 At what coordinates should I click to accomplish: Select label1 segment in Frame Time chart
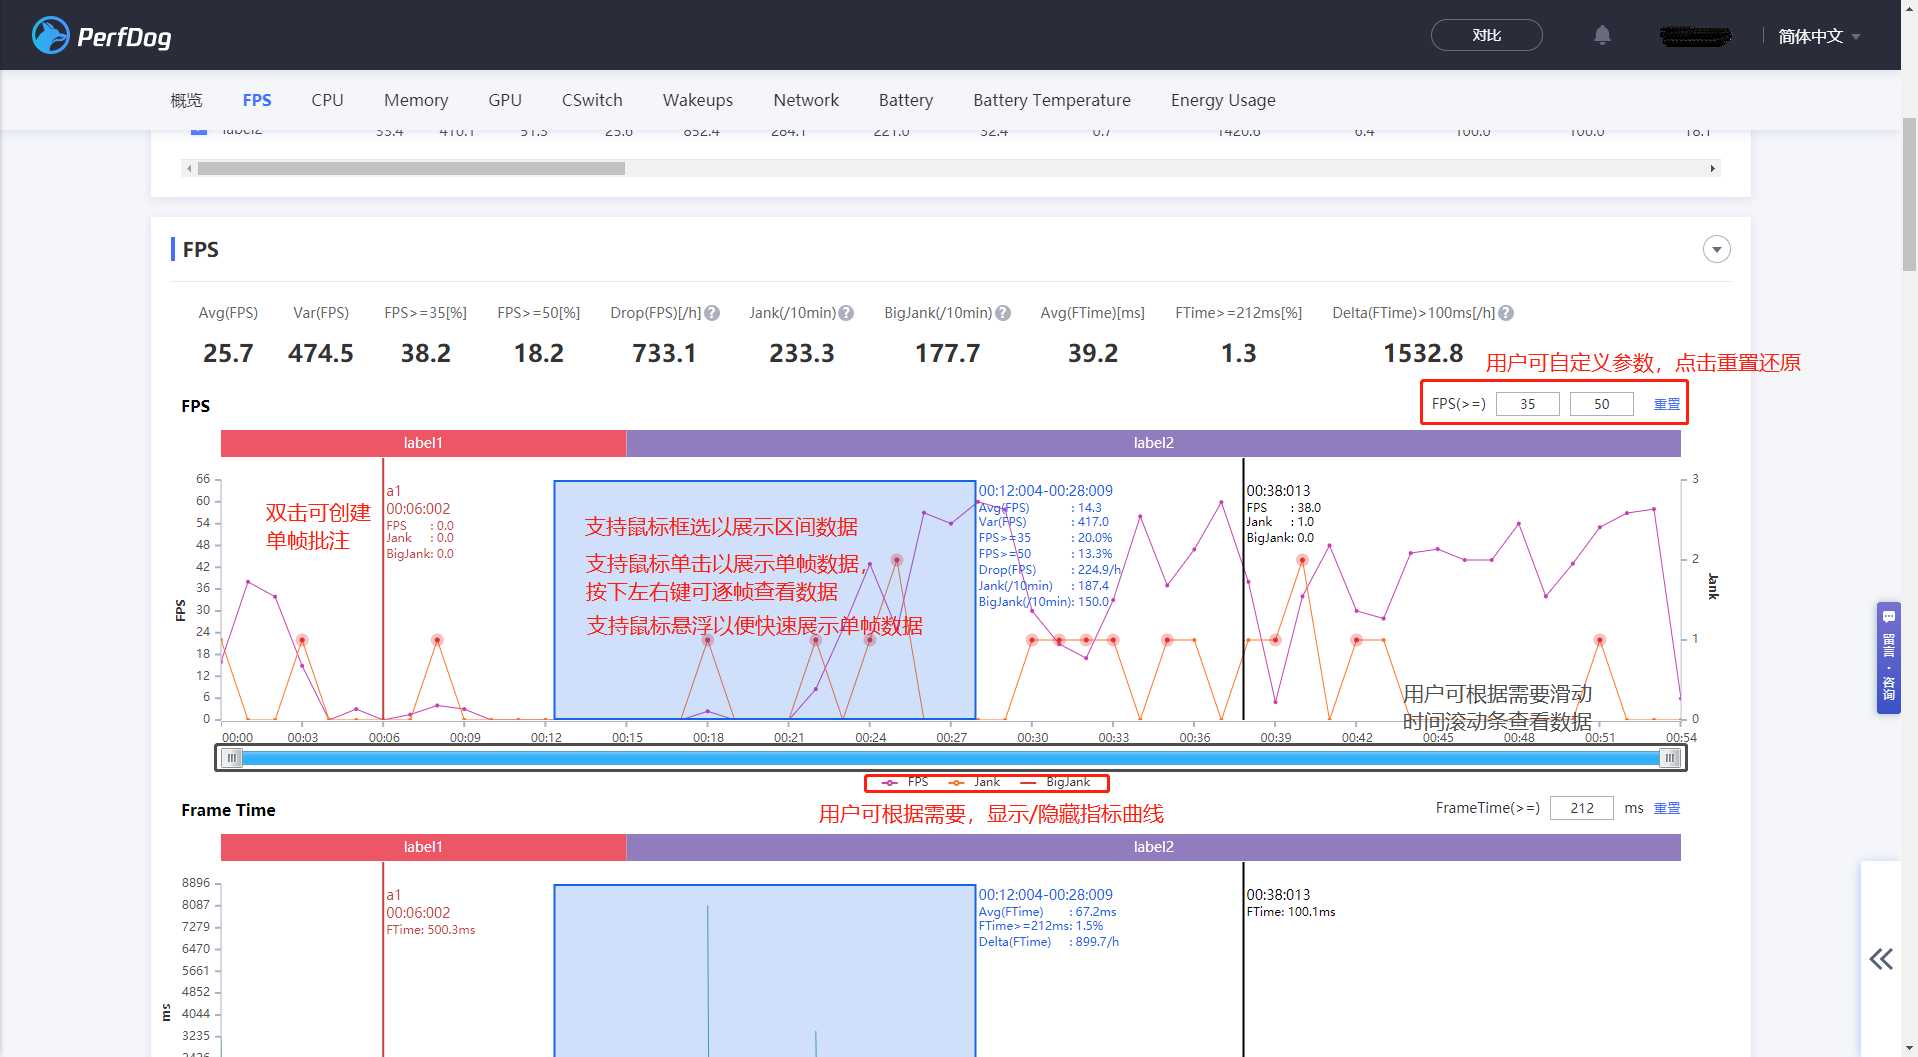coord(423,847)
